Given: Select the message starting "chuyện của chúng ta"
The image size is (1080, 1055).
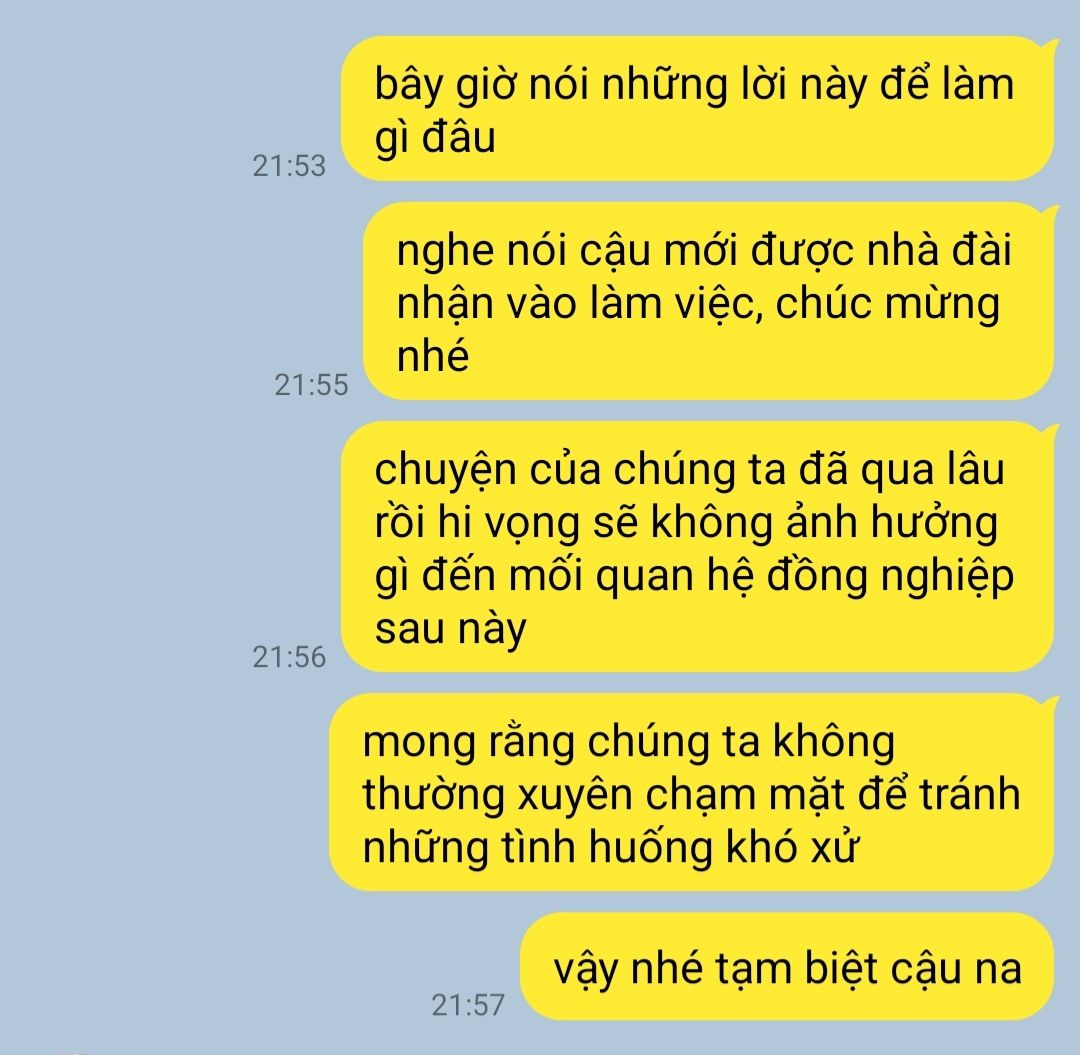Looking at the screenshot, I should [698, 547].
